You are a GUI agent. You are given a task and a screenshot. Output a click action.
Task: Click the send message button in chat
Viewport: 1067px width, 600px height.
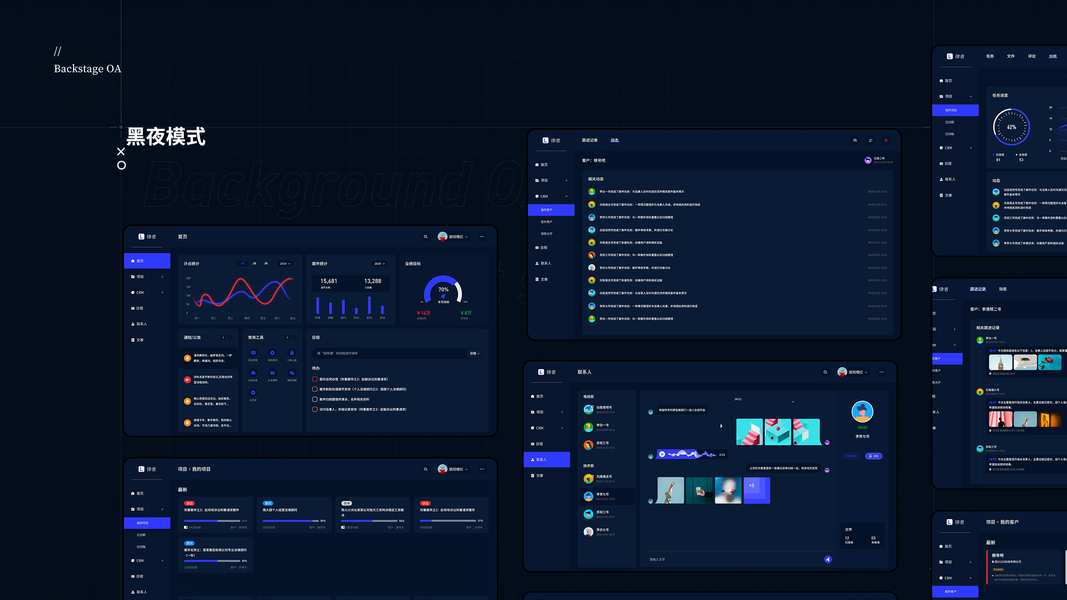click(828, 559)
